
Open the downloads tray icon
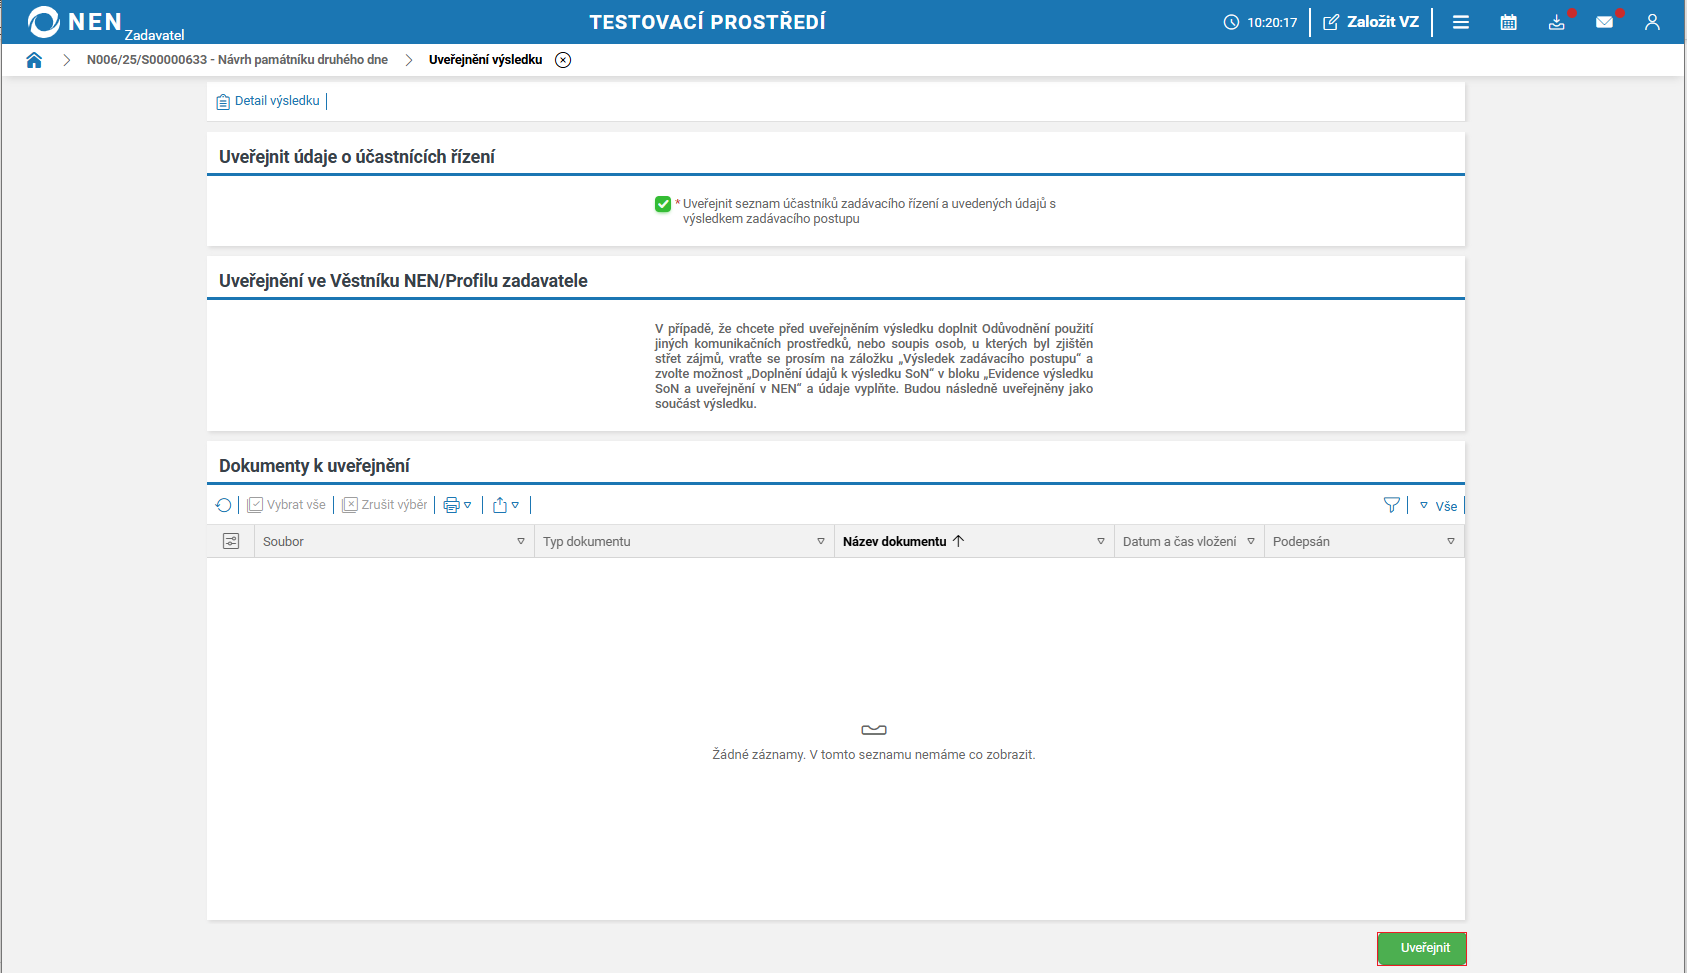[1557, 22]
